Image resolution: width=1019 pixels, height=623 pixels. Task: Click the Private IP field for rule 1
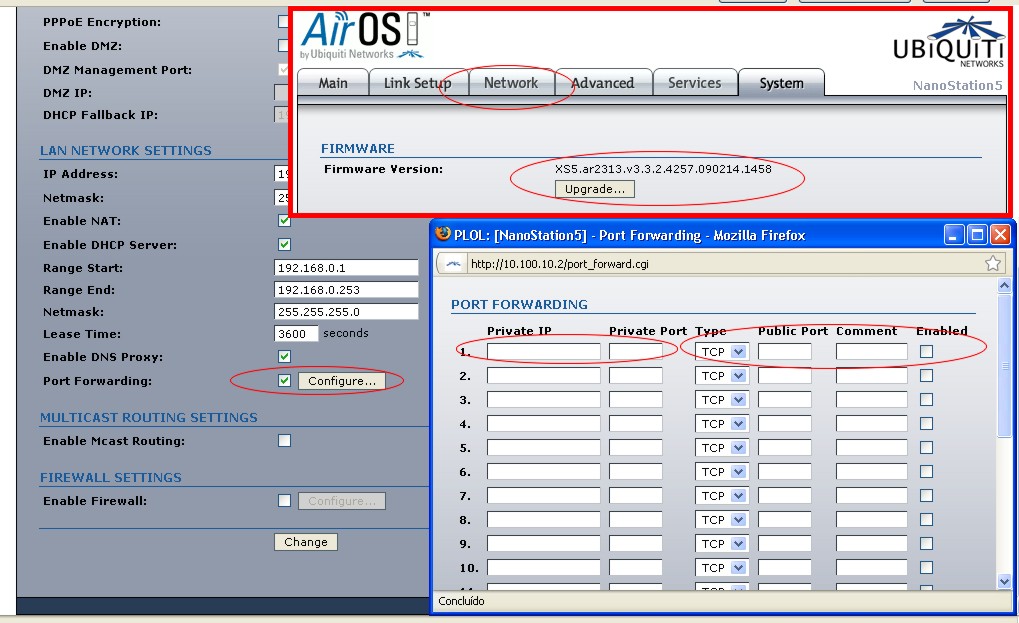[543, 351]
